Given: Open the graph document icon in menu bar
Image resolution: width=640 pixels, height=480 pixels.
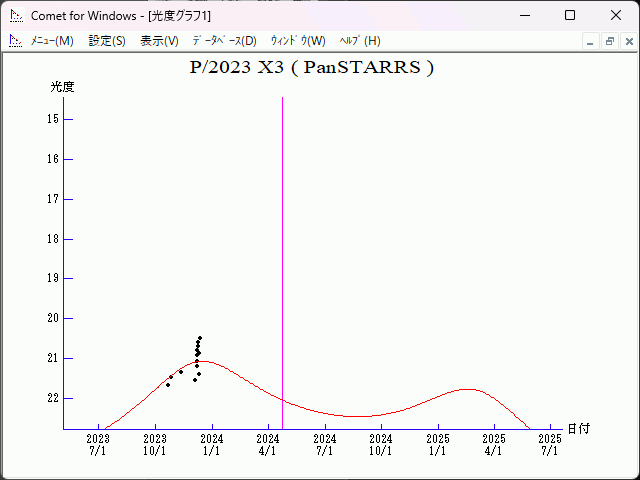Looking at the screenshot, I should click(x=15, y=41).
